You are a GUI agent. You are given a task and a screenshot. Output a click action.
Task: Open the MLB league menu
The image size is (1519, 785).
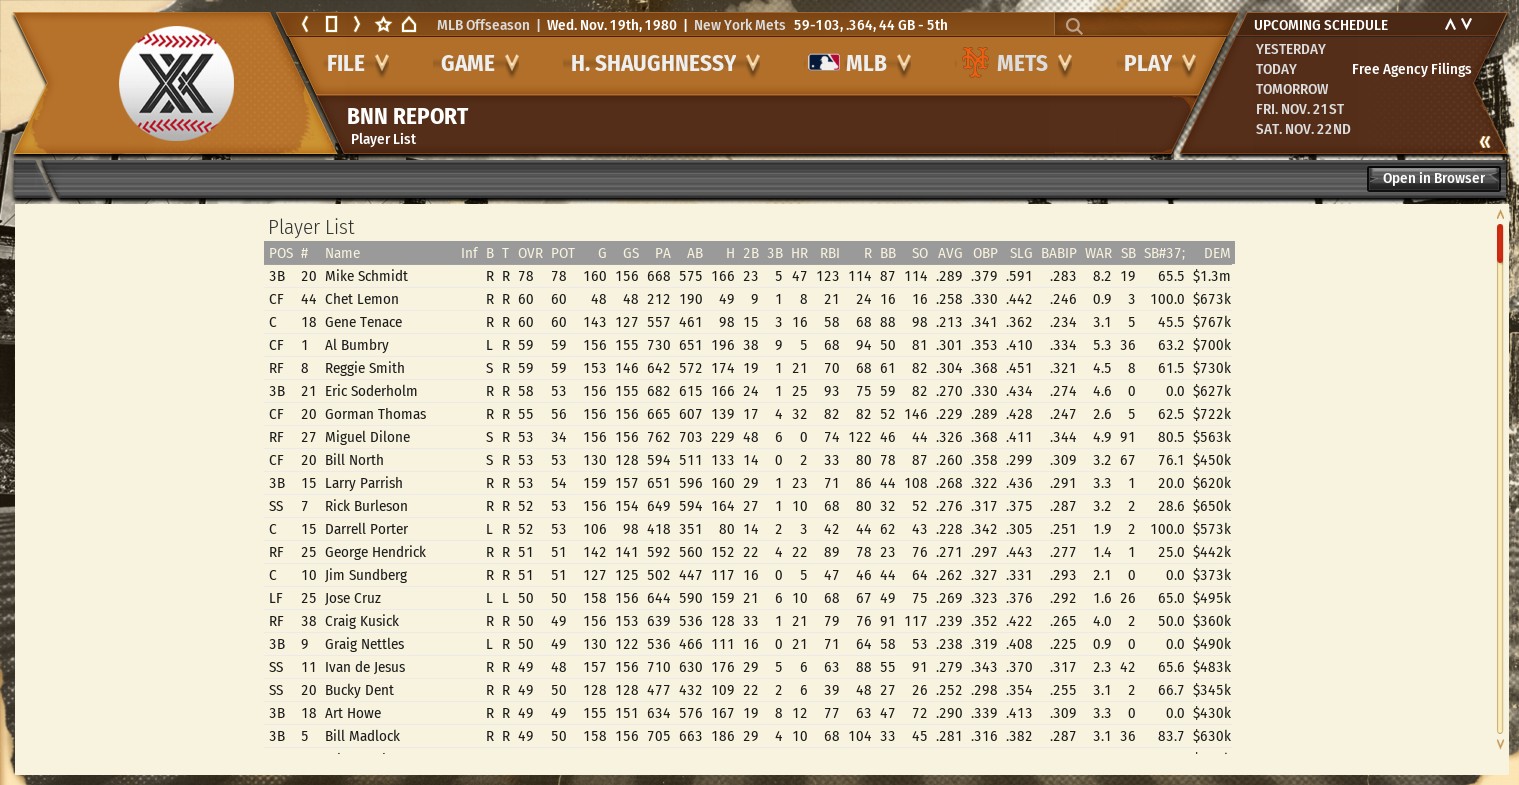coord(859,64)
